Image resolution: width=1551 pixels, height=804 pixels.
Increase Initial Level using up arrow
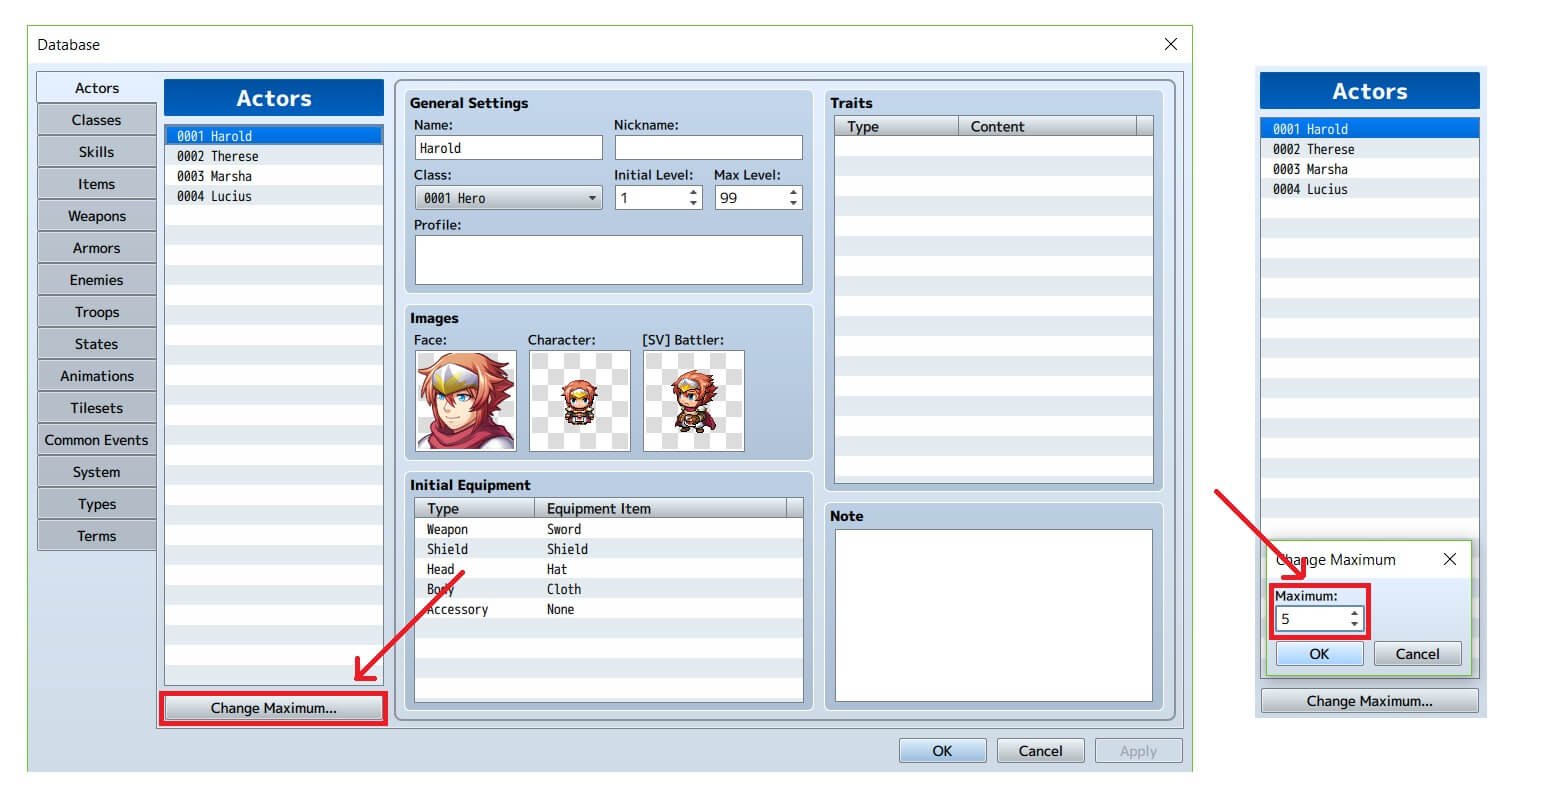tap(694, 192)
